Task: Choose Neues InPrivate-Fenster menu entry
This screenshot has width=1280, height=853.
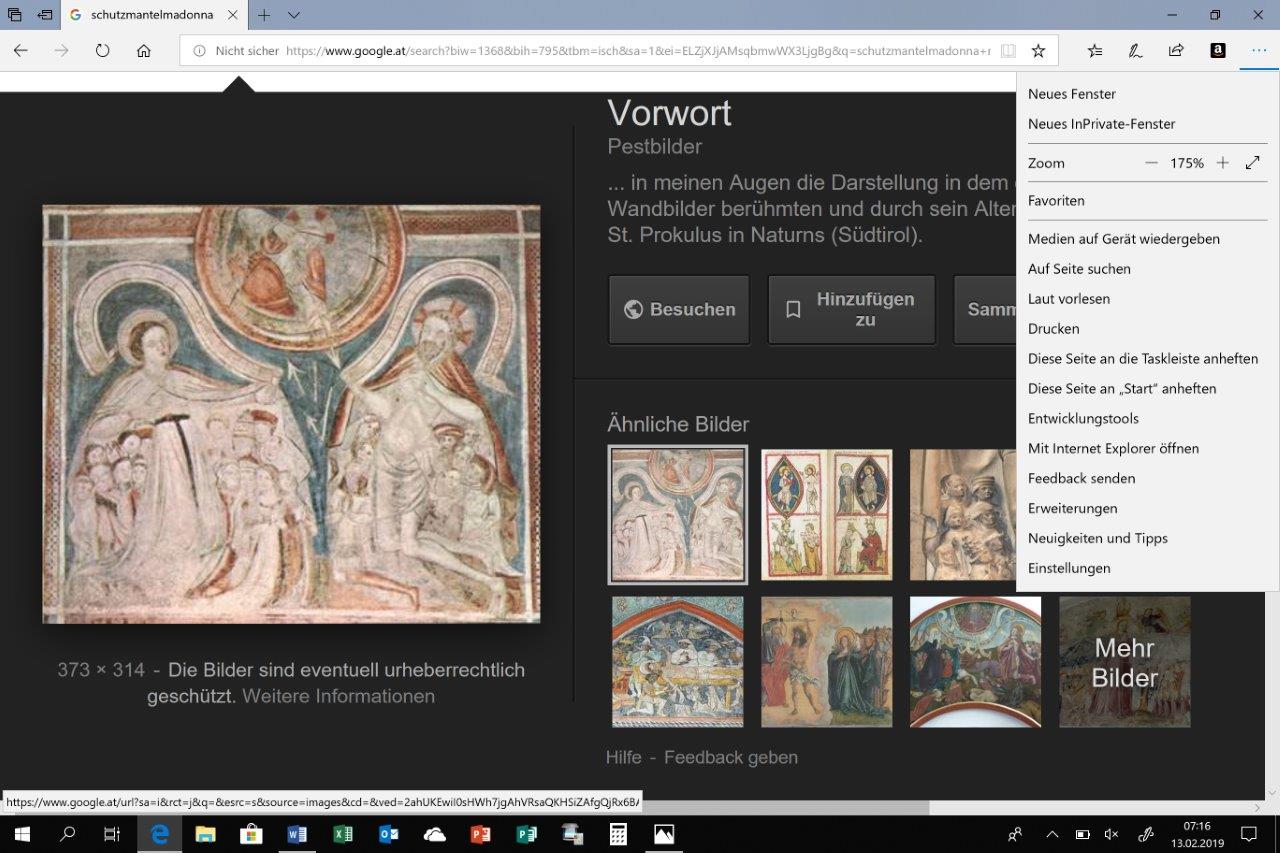Action: click(1101, 124)
